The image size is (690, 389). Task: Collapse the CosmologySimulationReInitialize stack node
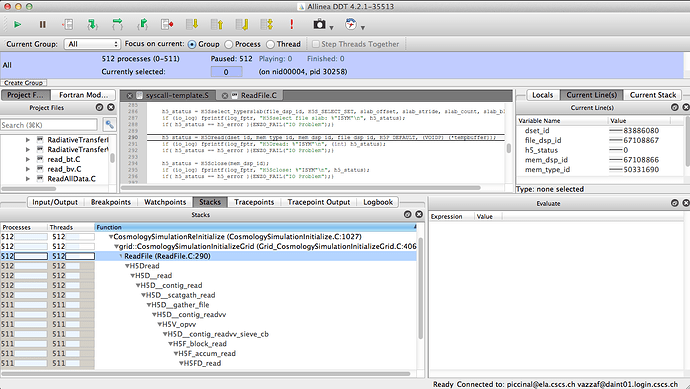(111, 237)
